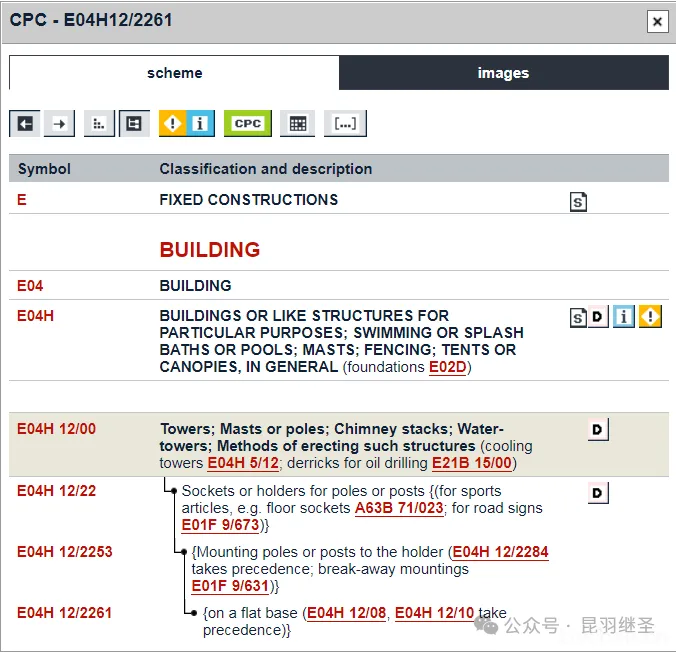Toggle the tree hierarchy view icon
The height and width of the screenshot is (652, 676).
pos(133,123)
